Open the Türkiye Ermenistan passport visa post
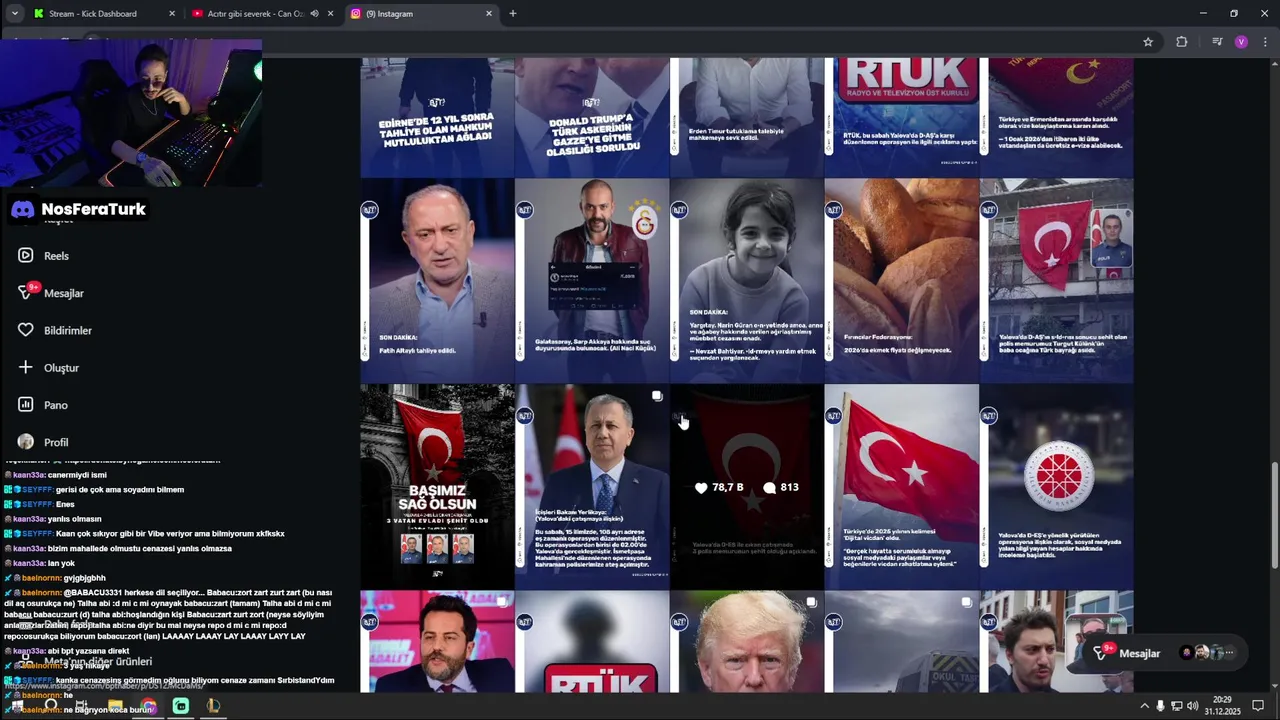The width and height of the screenshot is (1280, 720). point(1057,117)
